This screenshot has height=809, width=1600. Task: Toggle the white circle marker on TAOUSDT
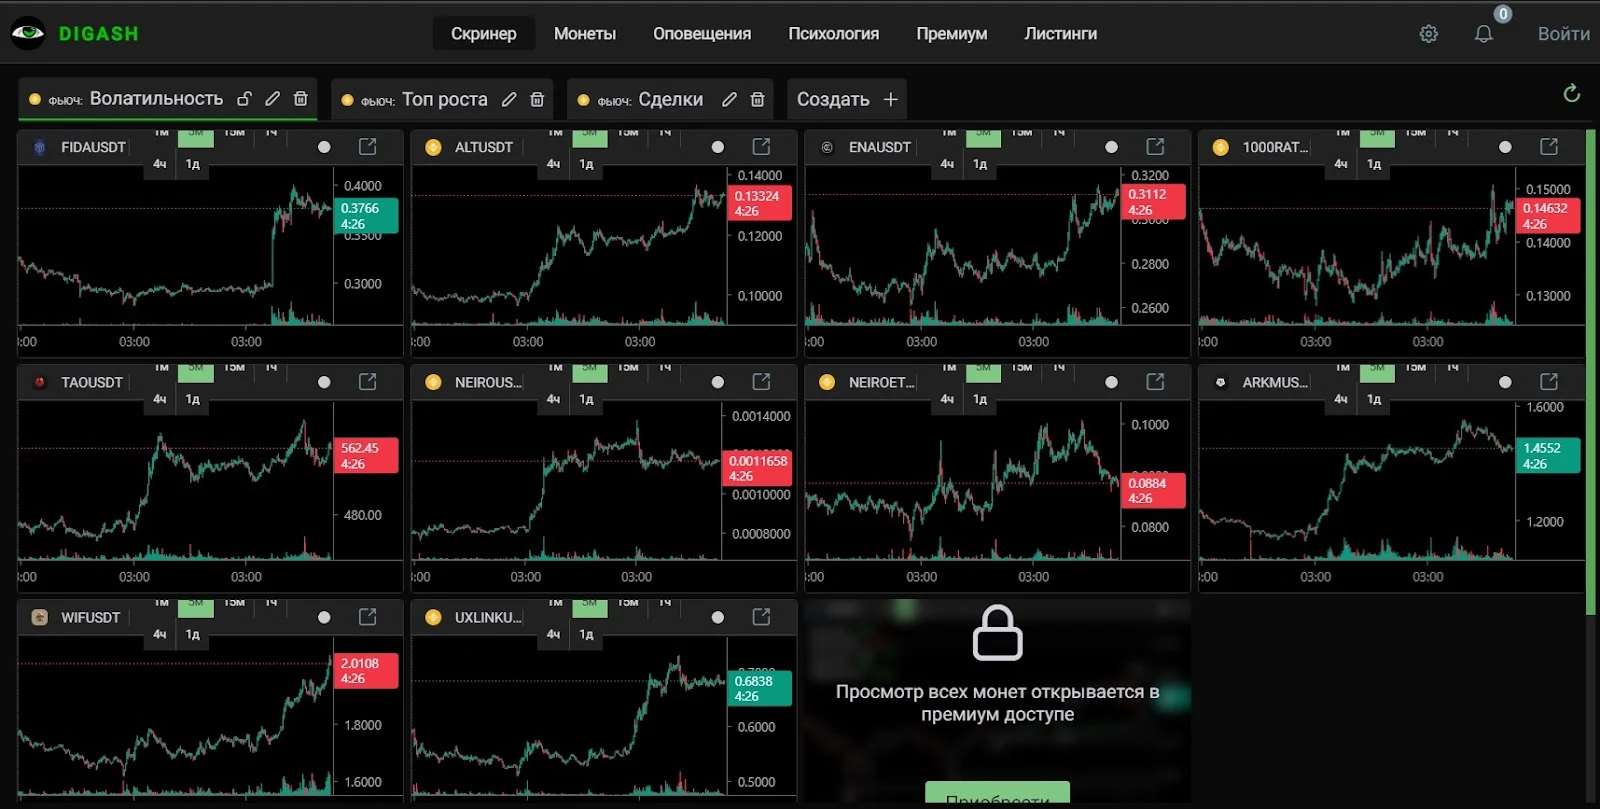click(x=324, y=382)
